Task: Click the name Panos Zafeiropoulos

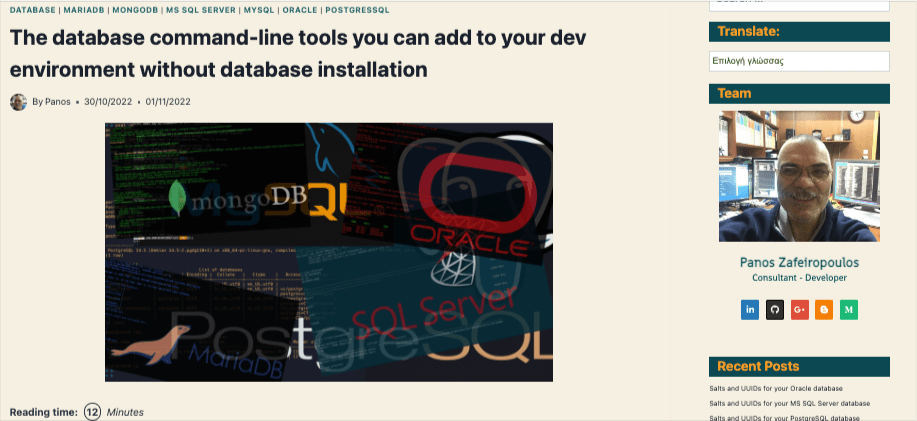Action: point(799,263)
